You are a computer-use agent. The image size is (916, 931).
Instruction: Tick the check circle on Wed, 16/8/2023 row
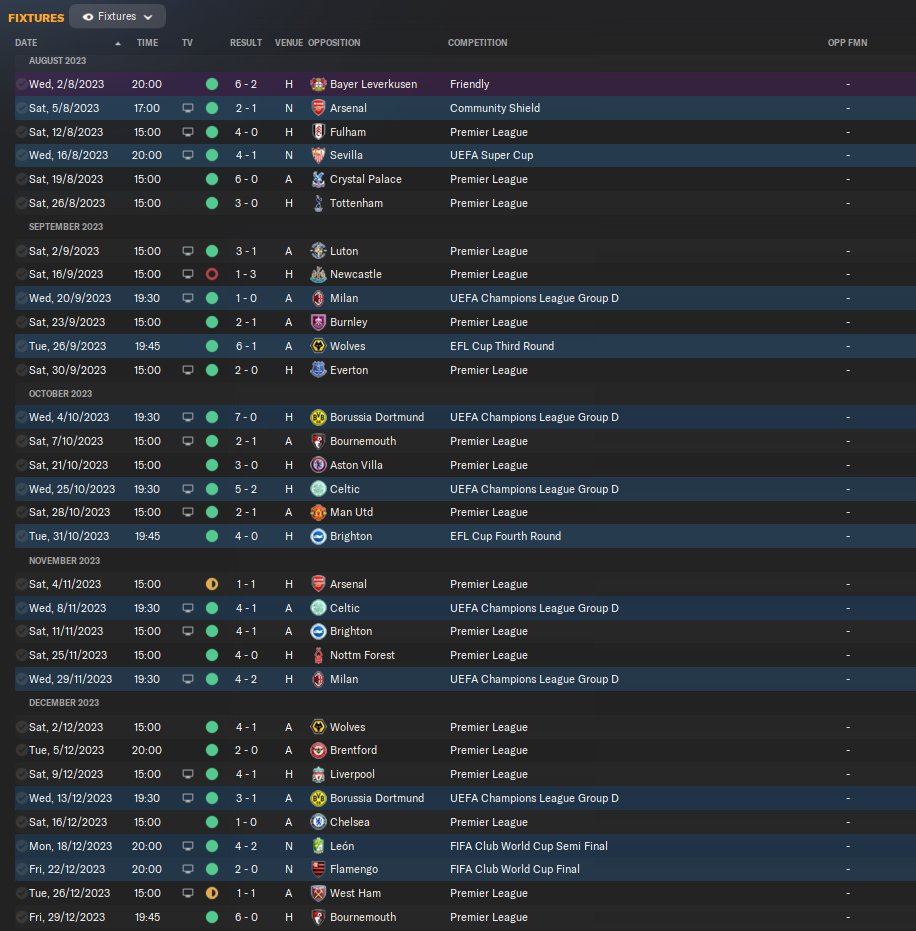[x=21, y=155]
